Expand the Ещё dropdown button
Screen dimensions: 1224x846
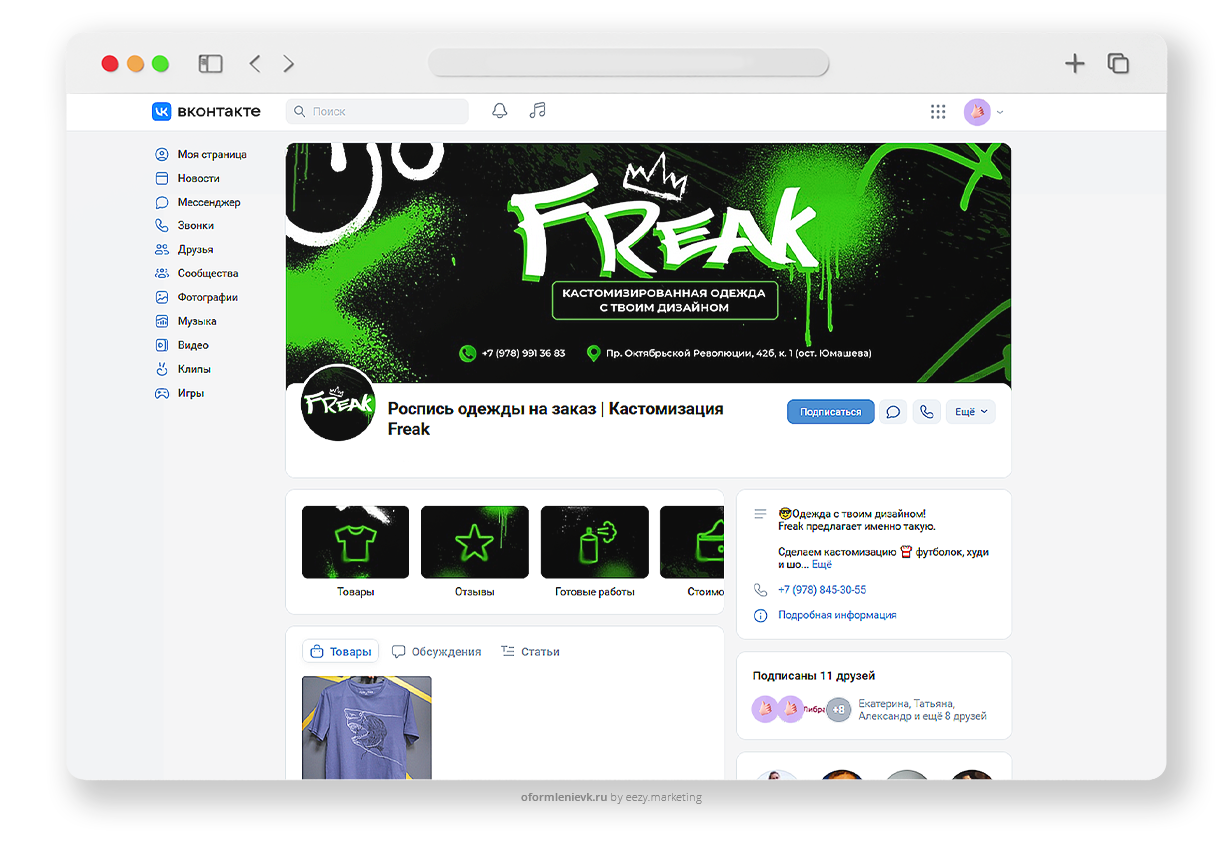(970, 412)
